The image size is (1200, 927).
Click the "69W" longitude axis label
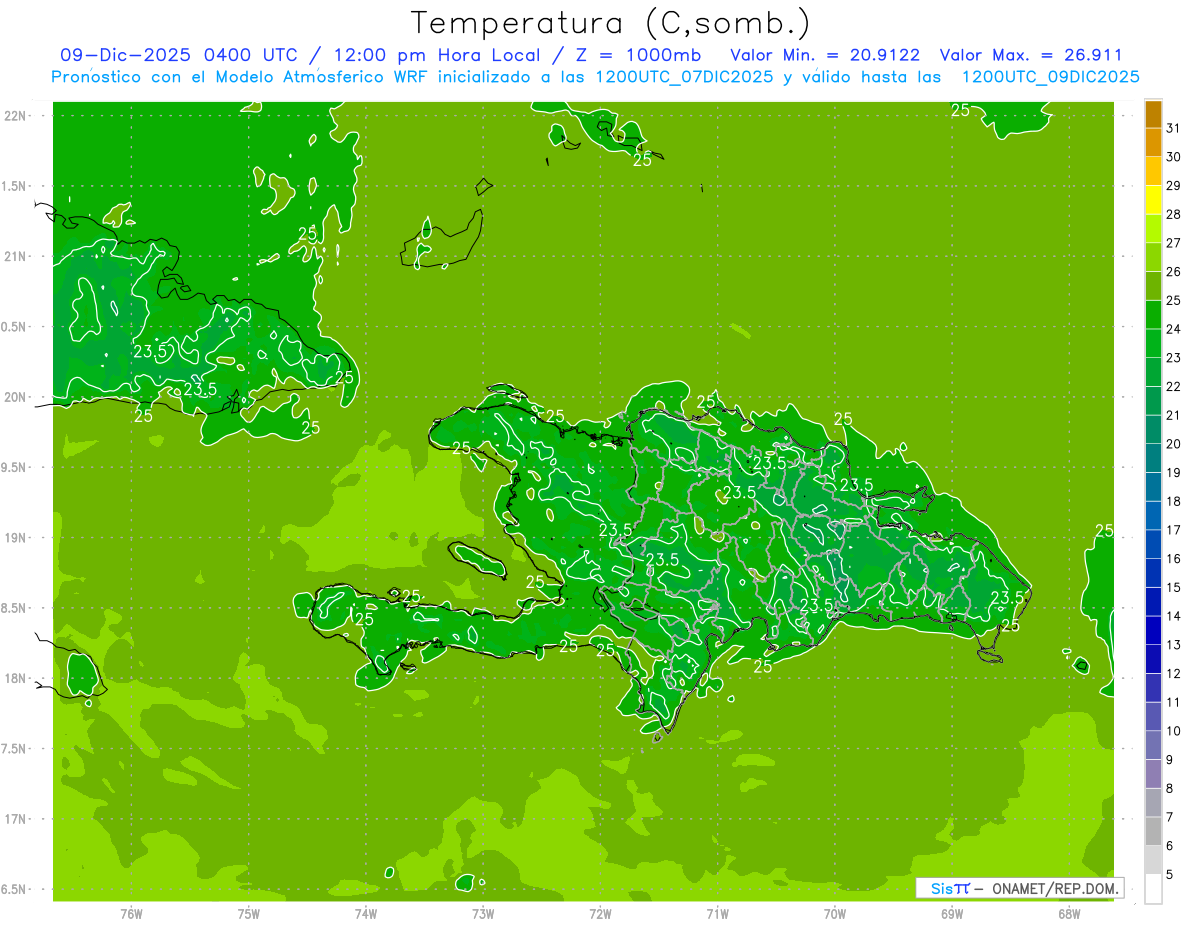(952, 913)
